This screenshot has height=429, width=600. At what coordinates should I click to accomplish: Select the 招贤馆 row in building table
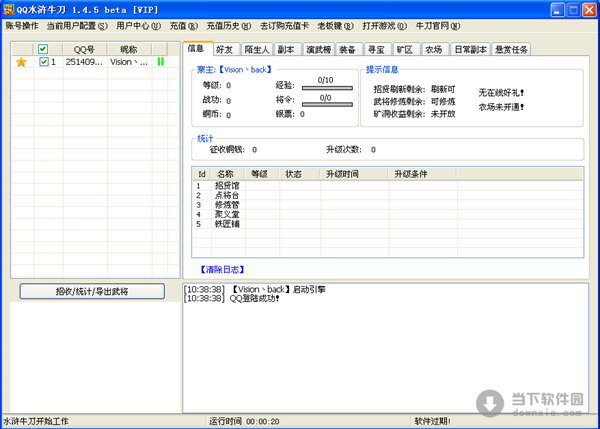(x=226, y=185)
